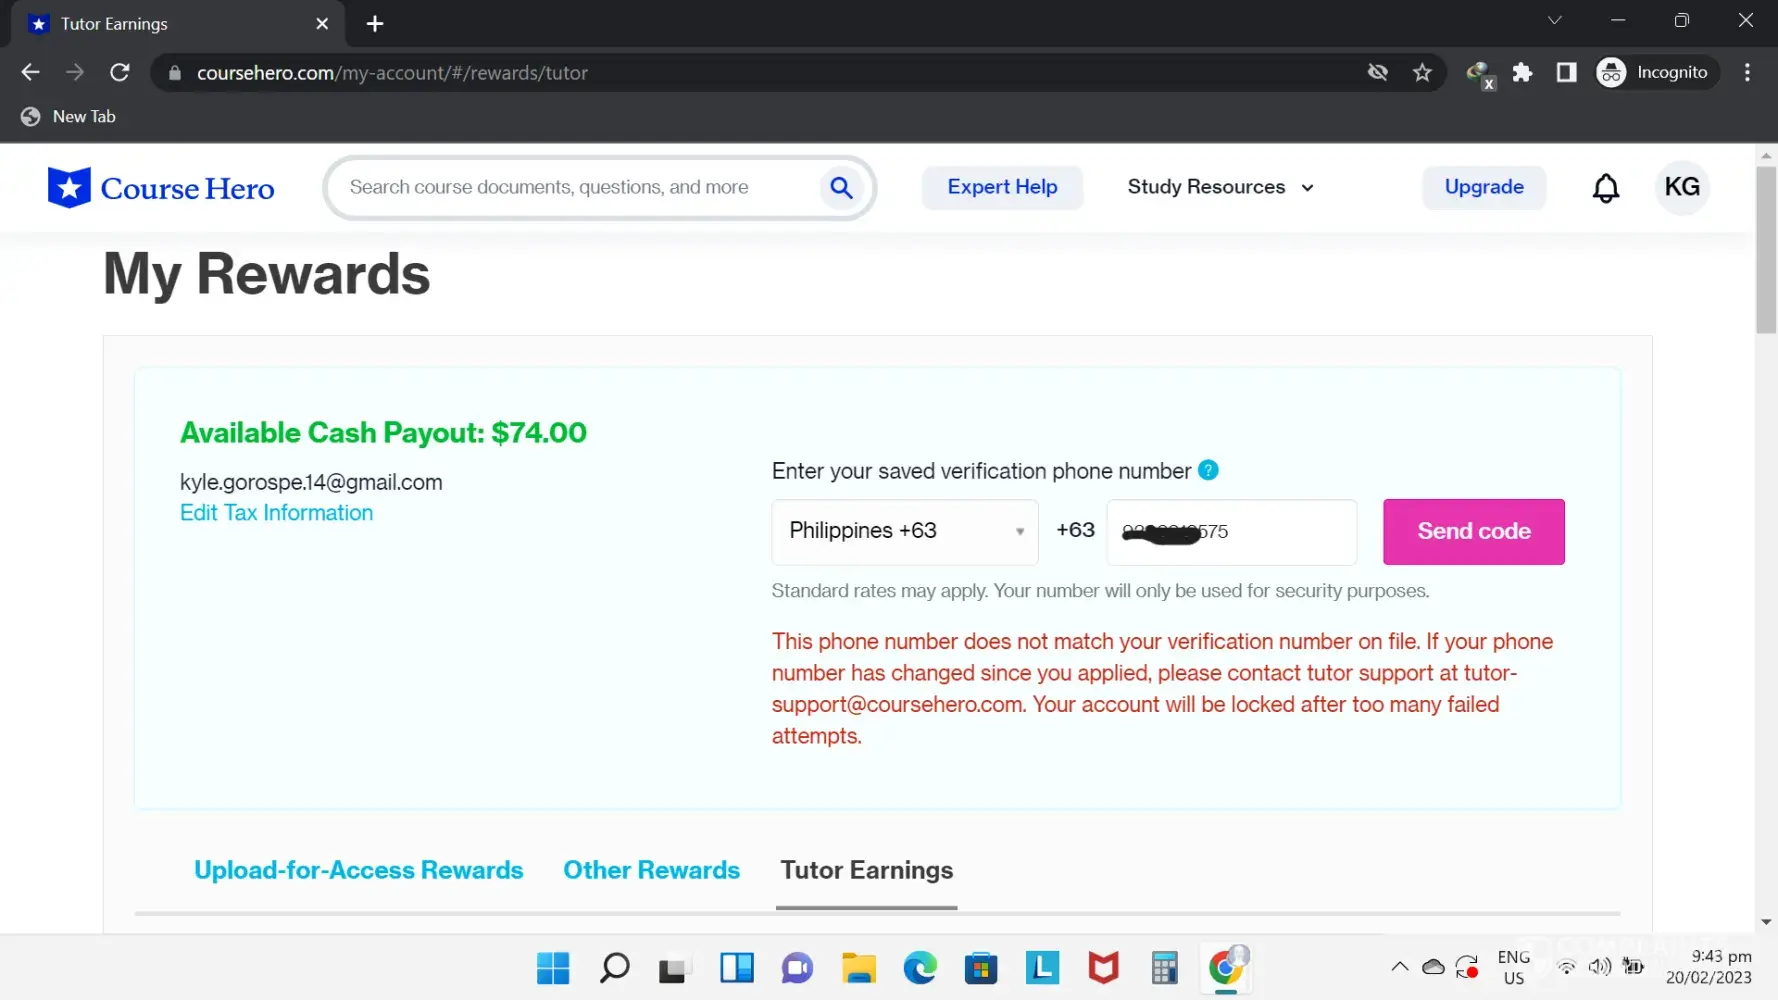Image resolution: width=1778 pixels, height=1000 pixels.
Task: Click the My Rewards heading
Action: click(267, 274)
